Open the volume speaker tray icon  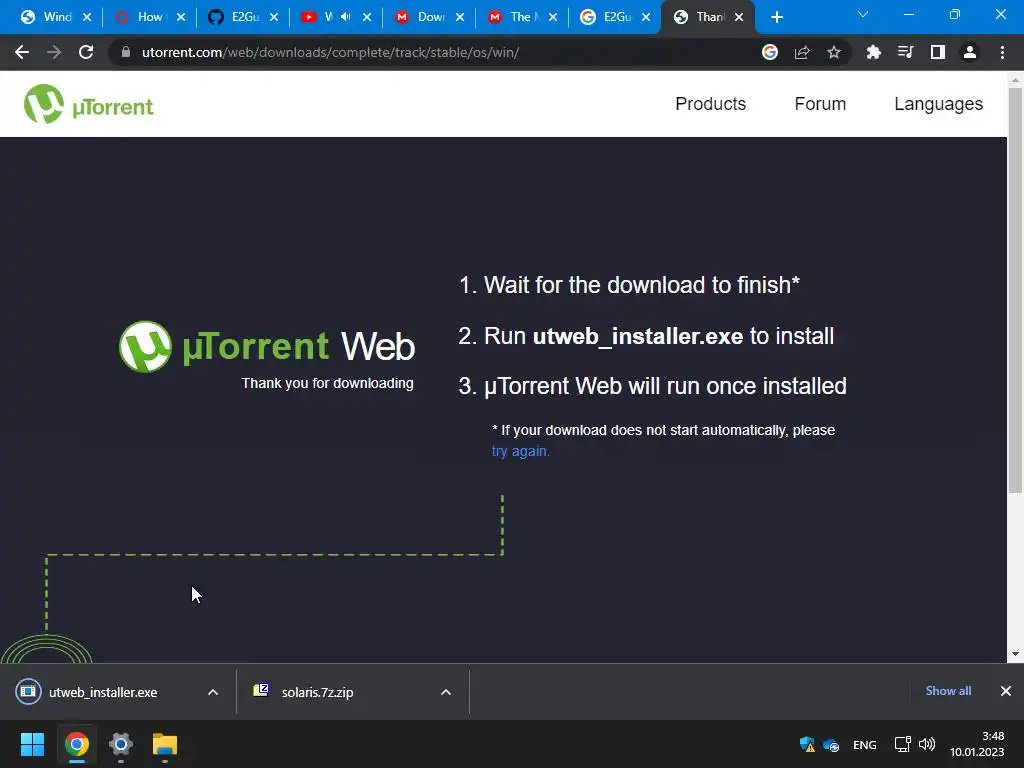tap(927, 744)
